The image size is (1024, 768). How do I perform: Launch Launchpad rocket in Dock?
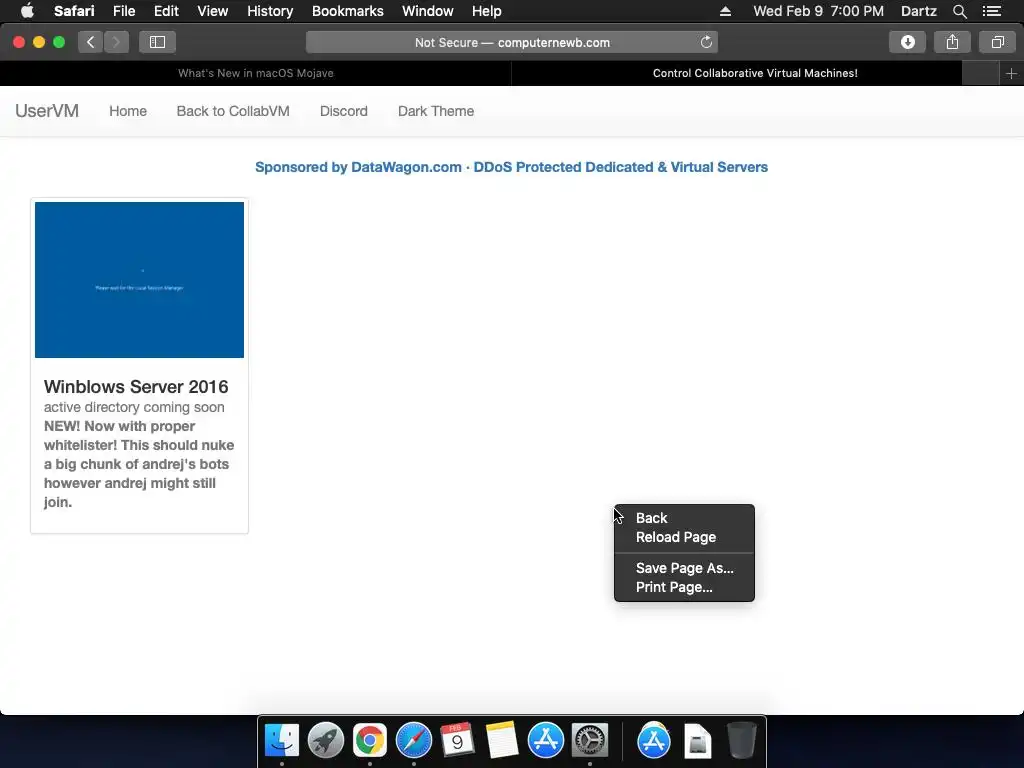[x=326, y=741]
